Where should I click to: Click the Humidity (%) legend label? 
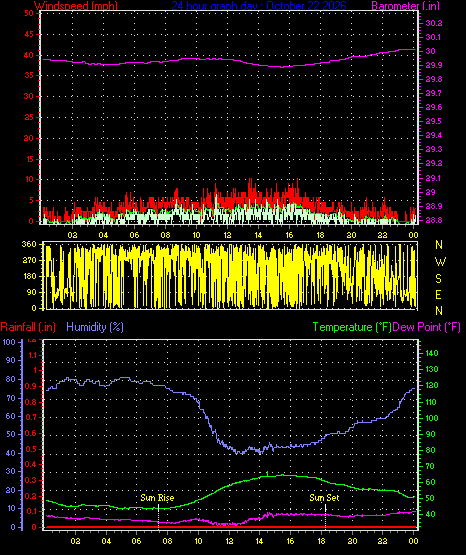95,327
